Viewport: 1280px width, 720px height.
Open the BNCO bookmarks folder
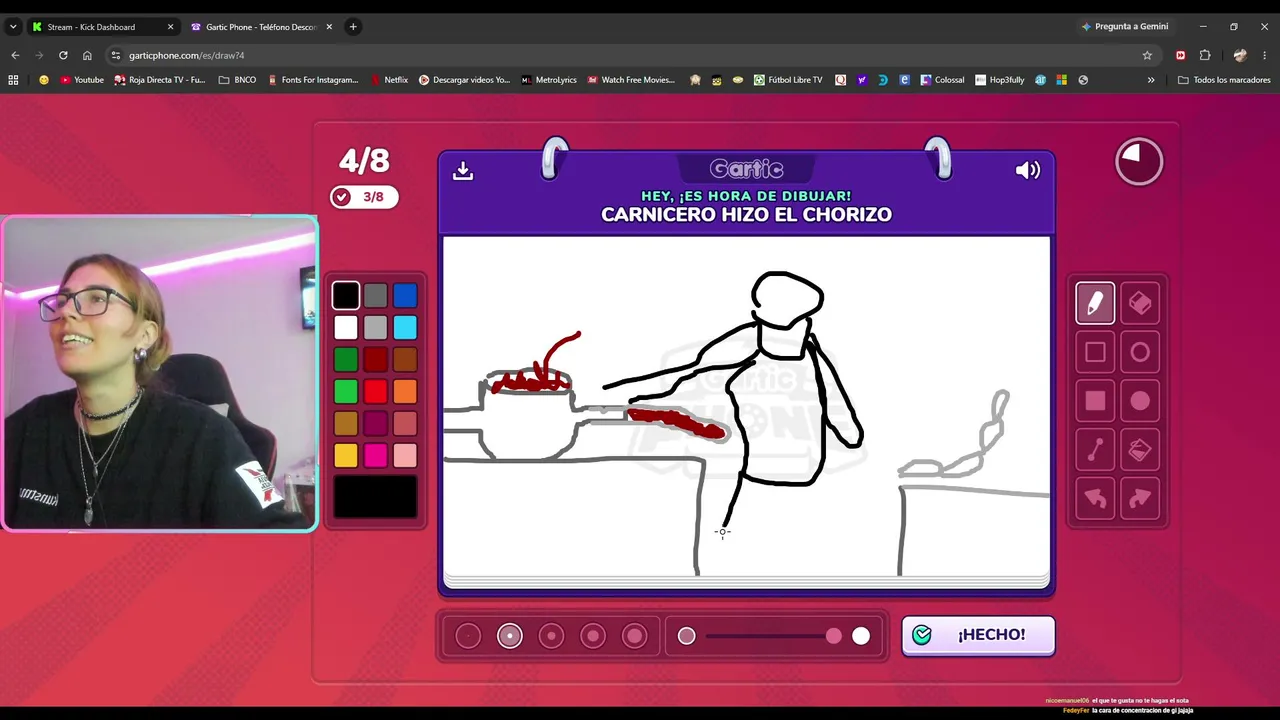pyautogui.click(x=237, y=80)
